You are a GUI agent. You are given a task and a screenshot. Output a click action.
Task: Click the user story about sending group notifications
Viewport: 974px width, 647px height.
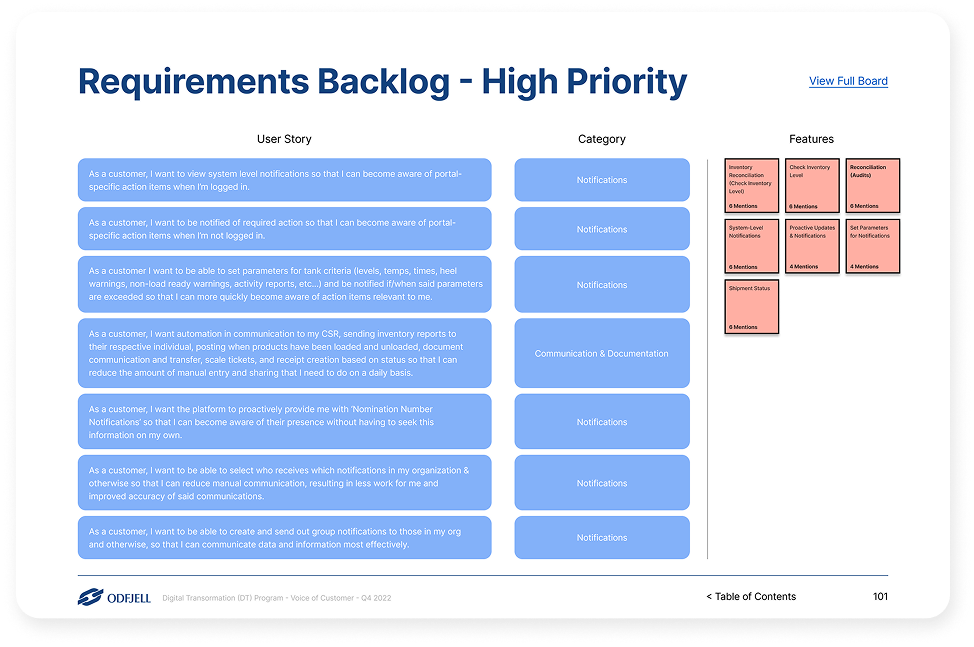284,538
